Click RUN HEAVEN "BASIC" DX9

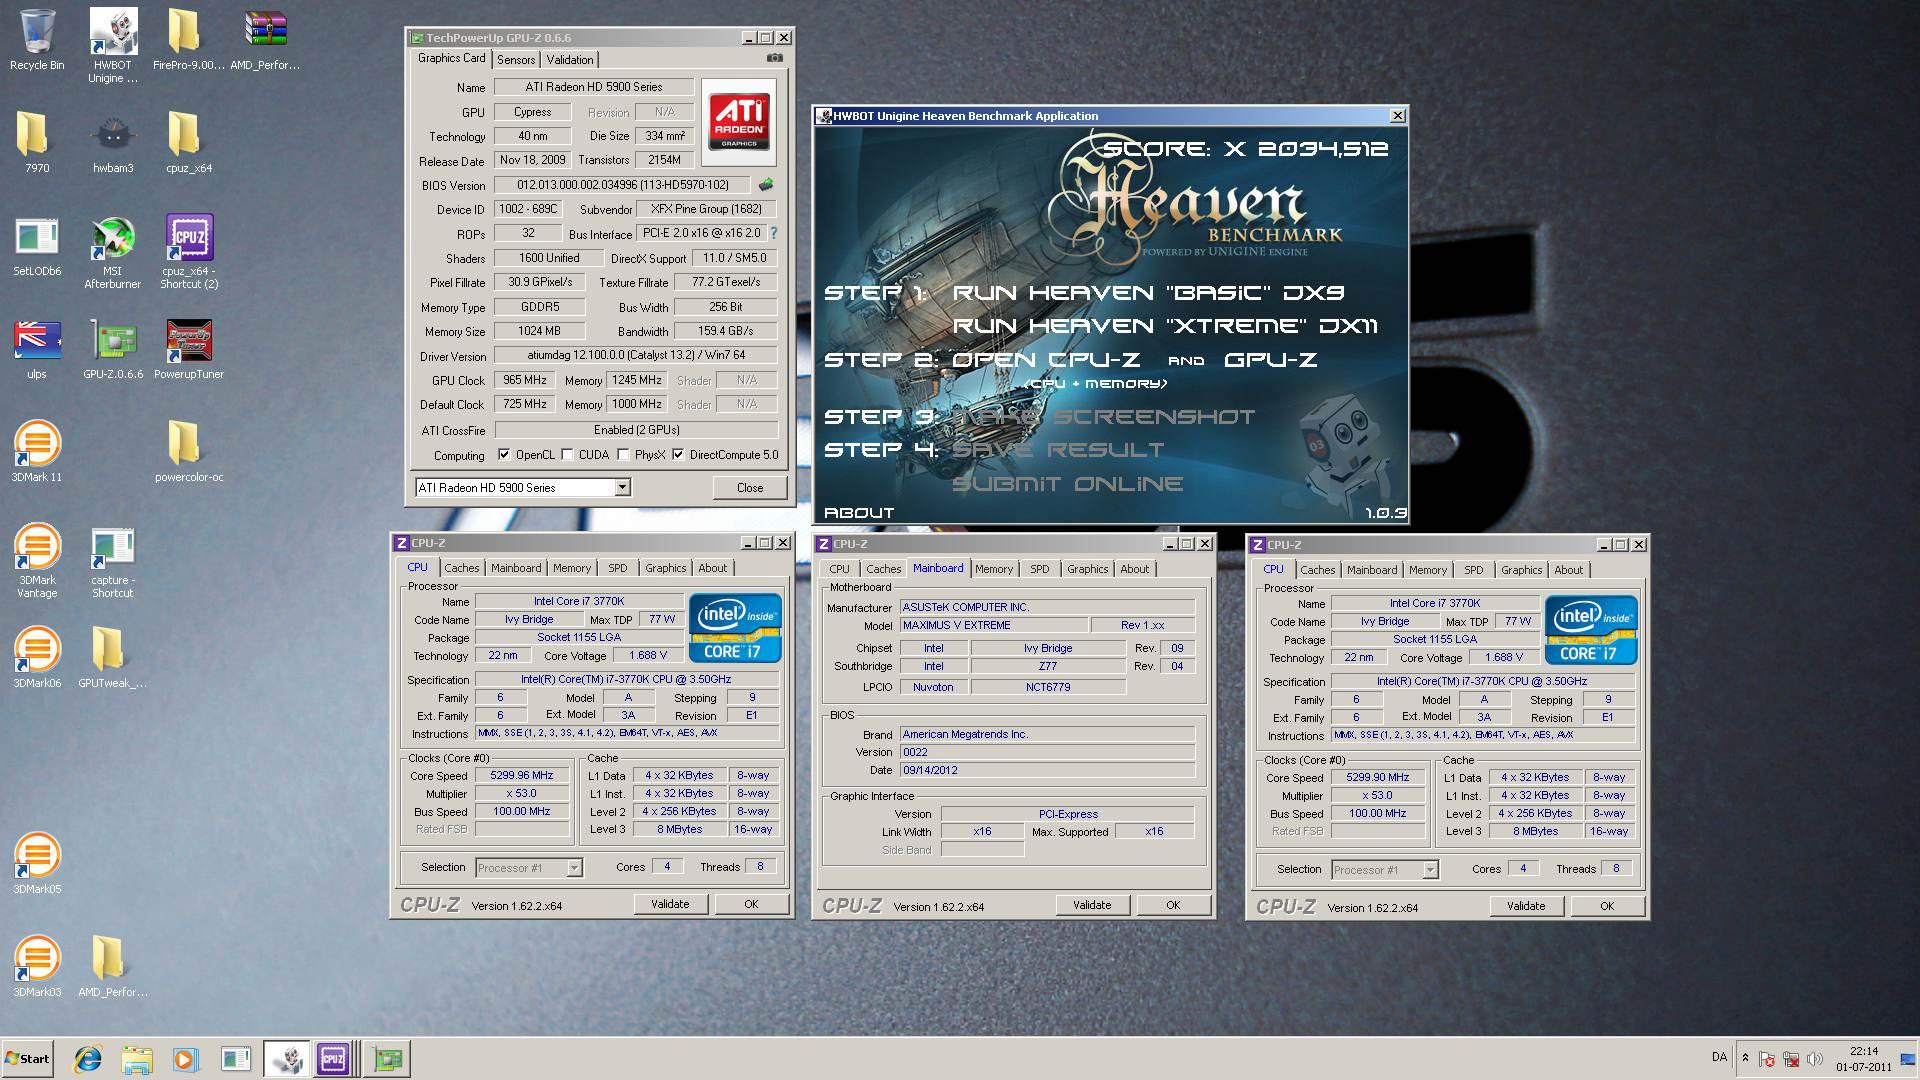[x=1148, y=293]
